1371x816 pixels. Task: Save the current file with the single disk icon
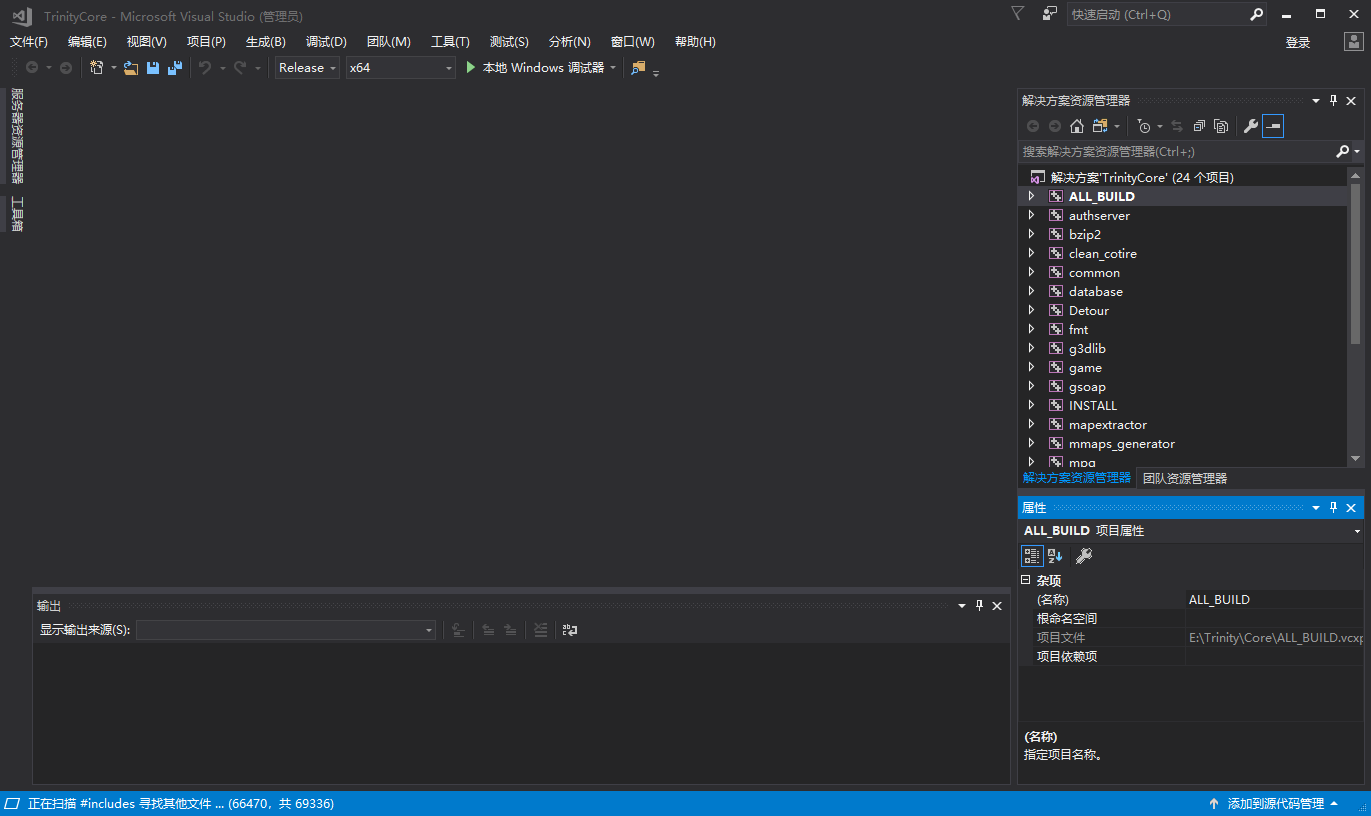153,68
